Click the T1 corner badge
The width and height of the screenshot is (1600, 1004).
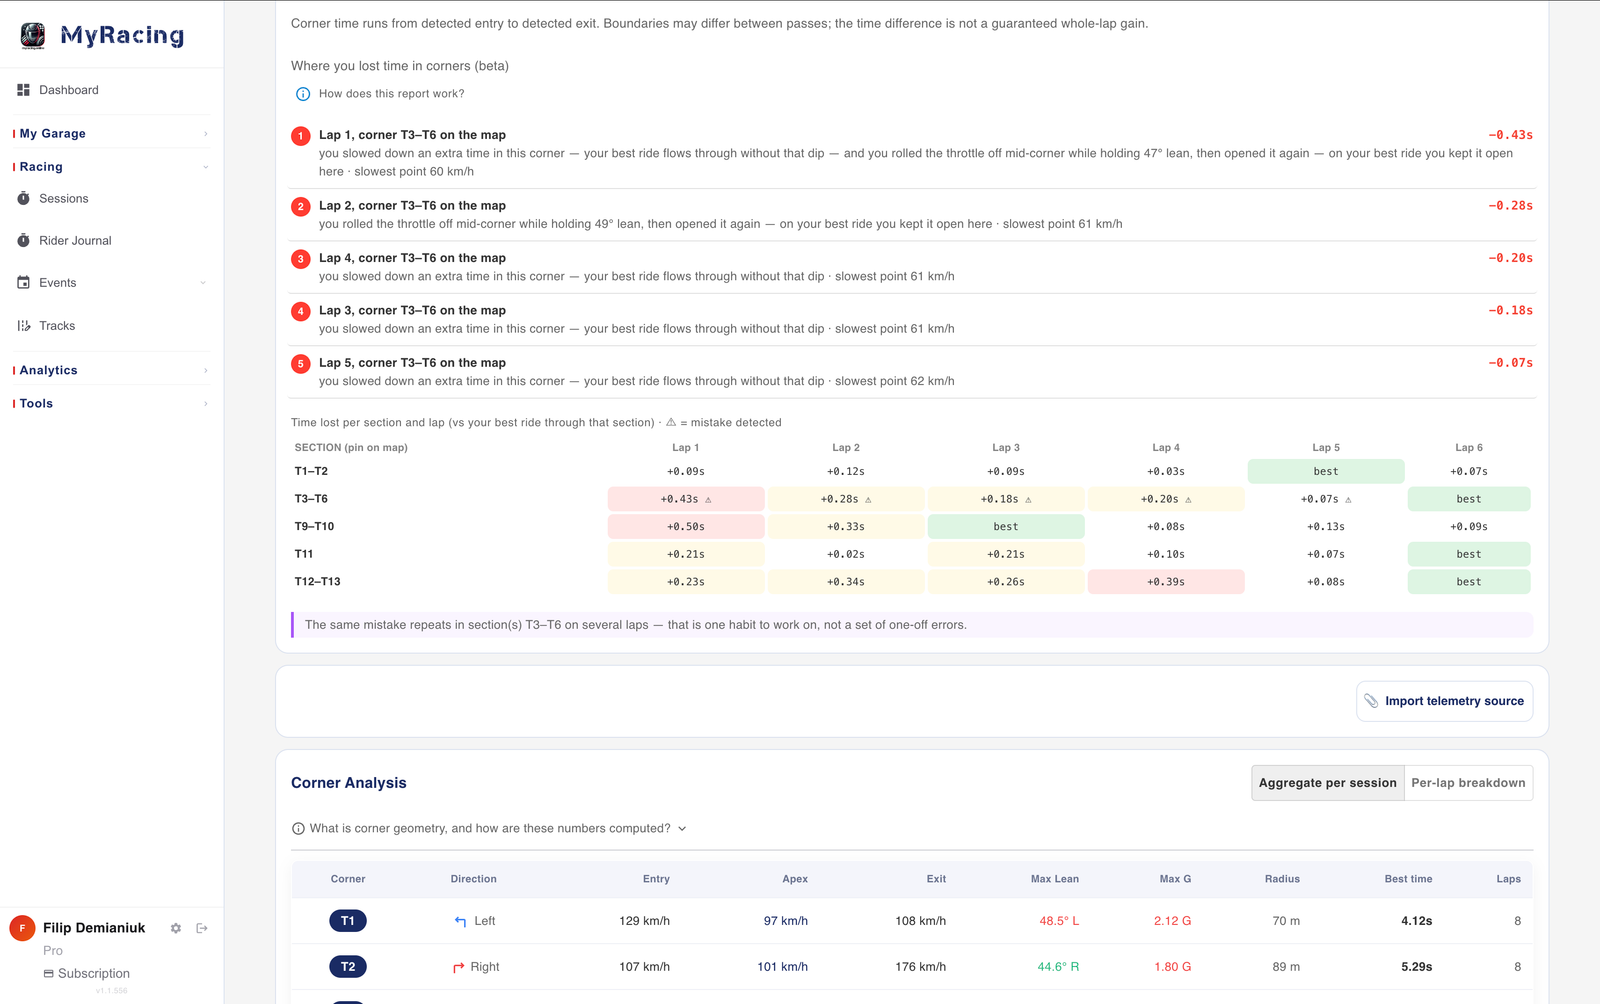[x=348, y=921]
